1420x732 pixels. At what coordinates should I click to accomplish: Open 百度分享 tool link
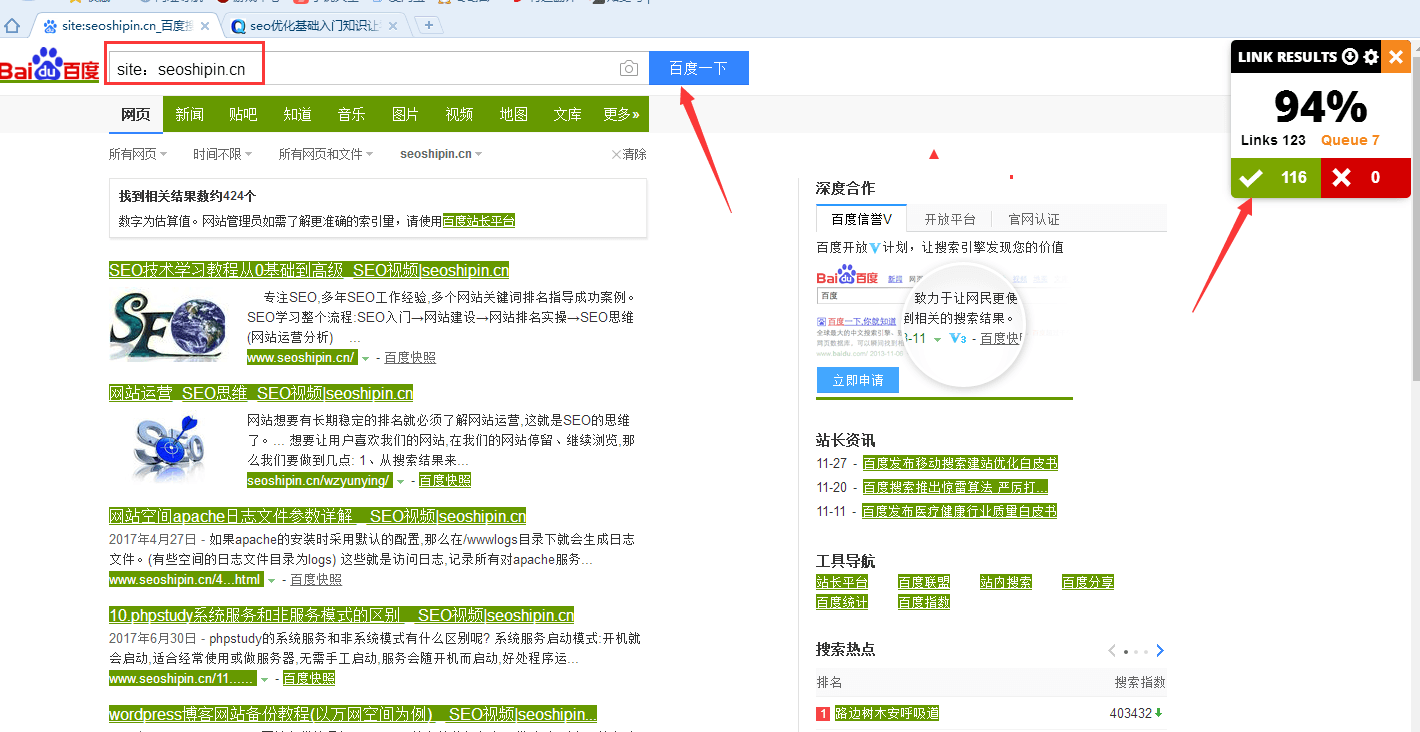point(1088,582)
